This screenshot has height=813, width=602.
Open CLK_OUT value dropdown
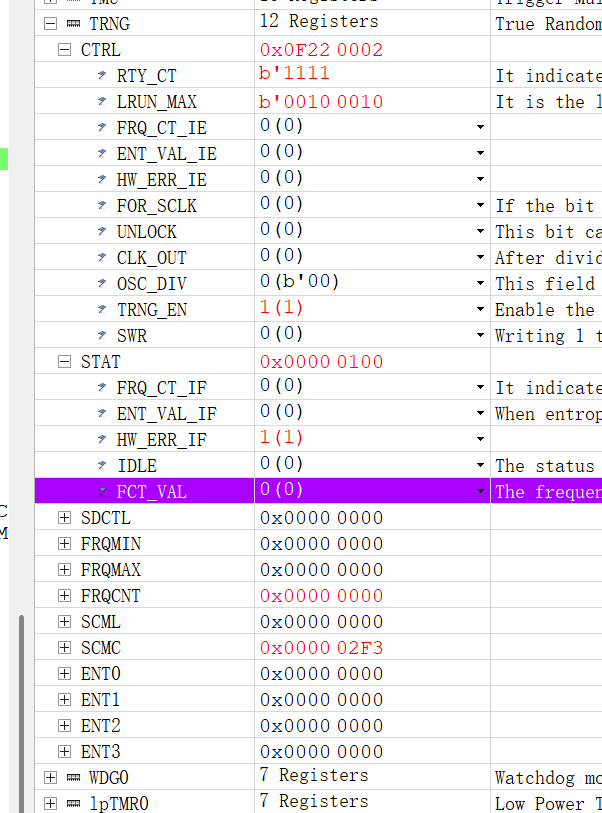coord(481,257)
